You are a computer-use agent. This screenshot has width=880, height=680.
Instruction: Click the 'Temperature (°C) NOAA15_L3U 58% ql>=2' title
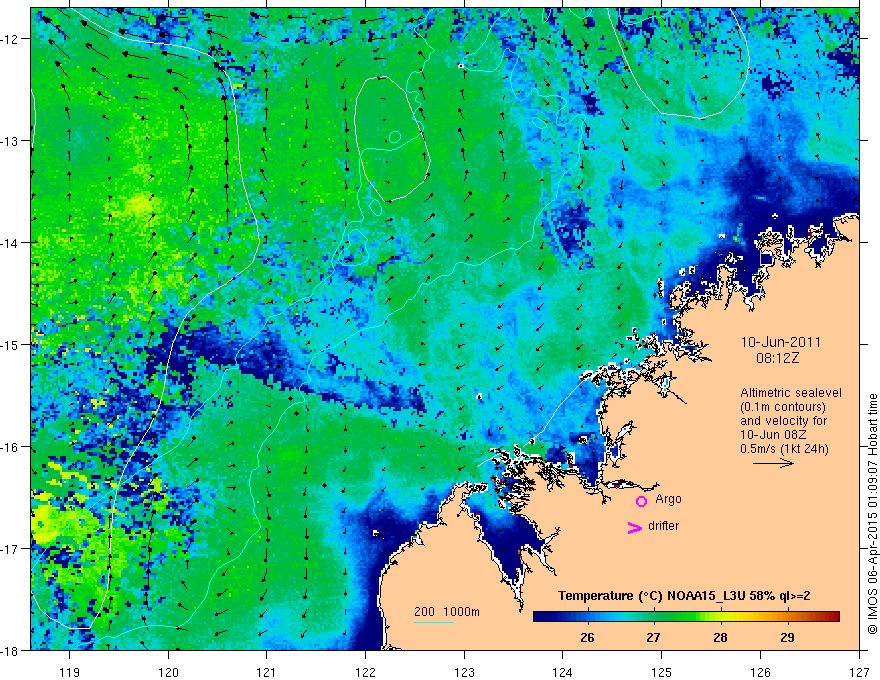click(684, 596)
